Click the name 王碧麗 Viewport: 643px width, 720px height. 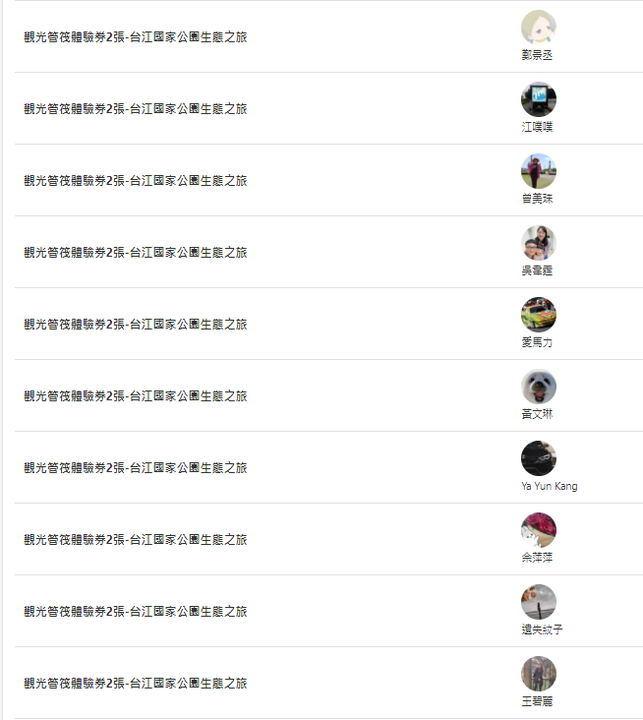click(537, 701)
